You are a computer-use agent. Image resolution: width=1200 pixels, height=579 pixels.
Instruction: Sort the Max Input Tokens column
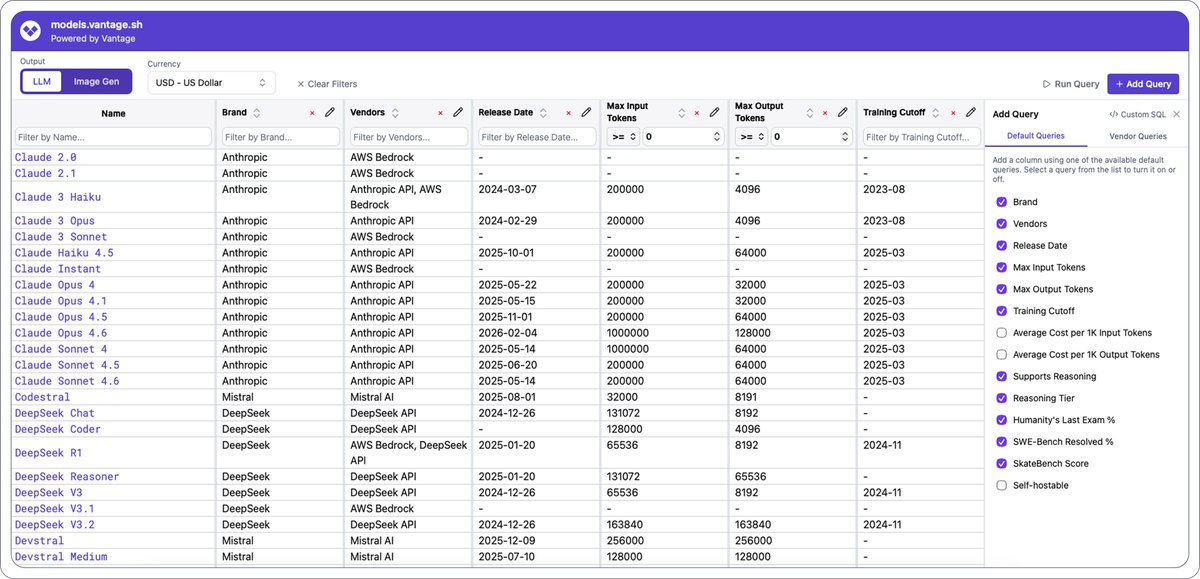pos(682,113)
